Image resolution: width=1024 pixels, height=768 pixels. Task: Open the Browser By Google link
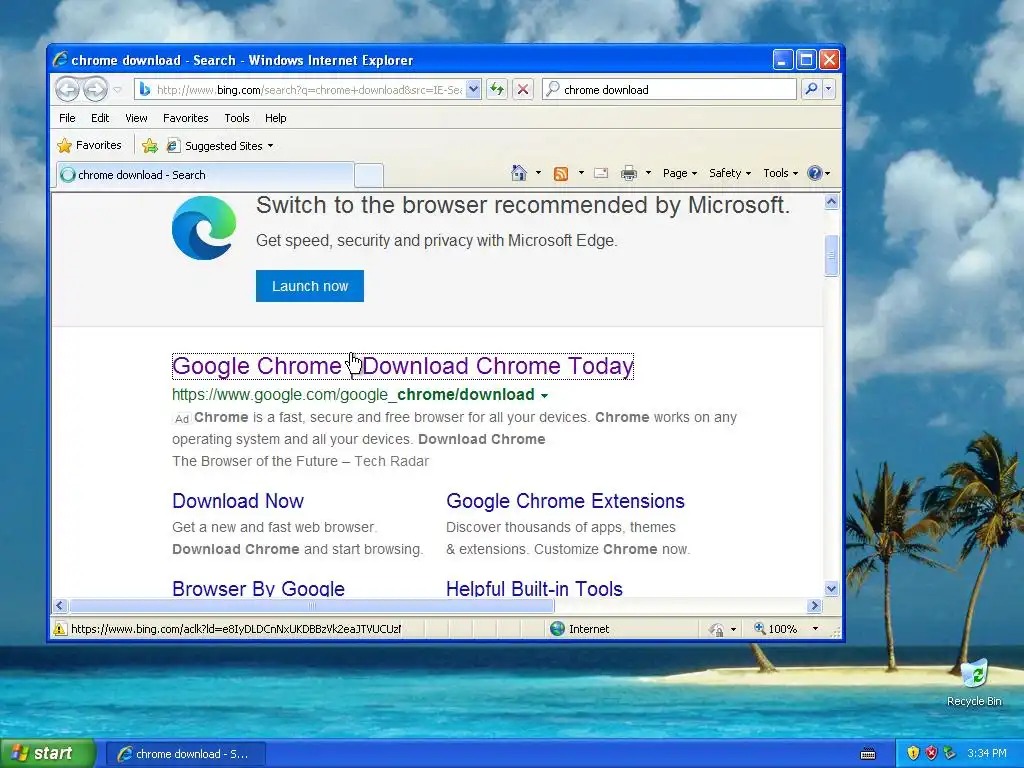[259, 588]
